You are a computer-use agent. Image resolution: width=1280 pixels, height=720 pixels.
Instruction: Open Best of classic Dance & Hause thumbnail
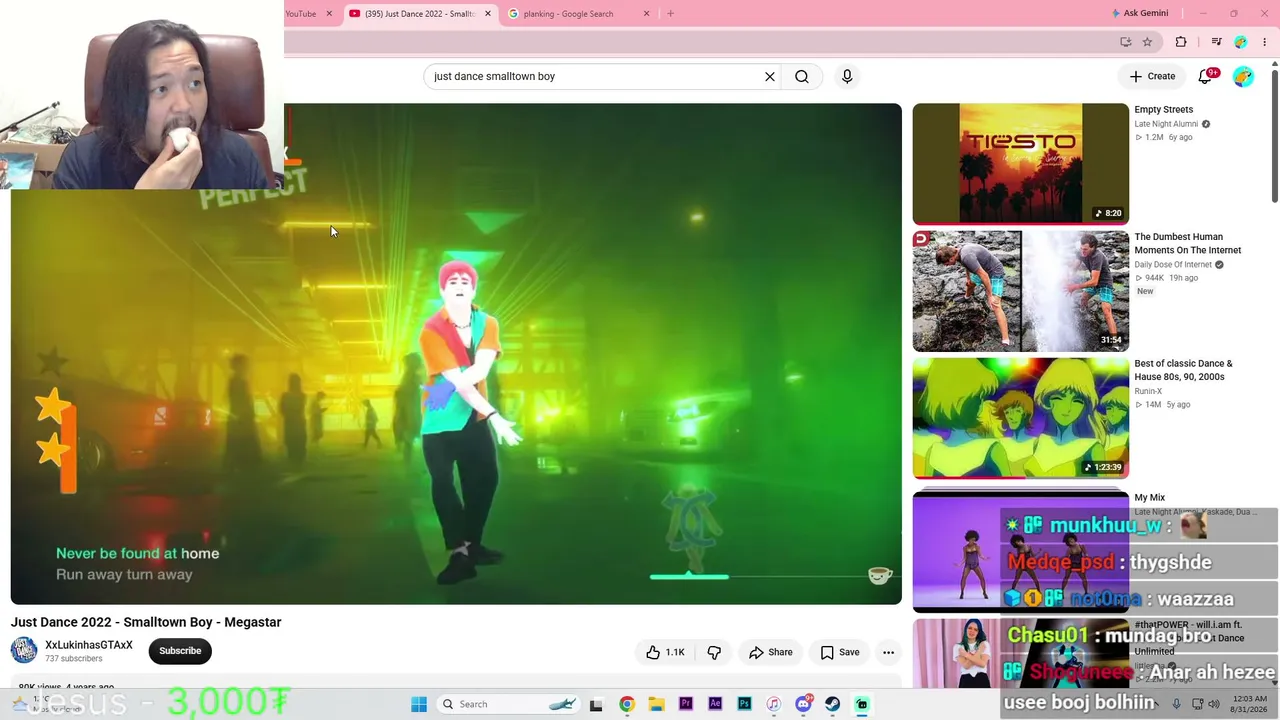click(1020, 418)
